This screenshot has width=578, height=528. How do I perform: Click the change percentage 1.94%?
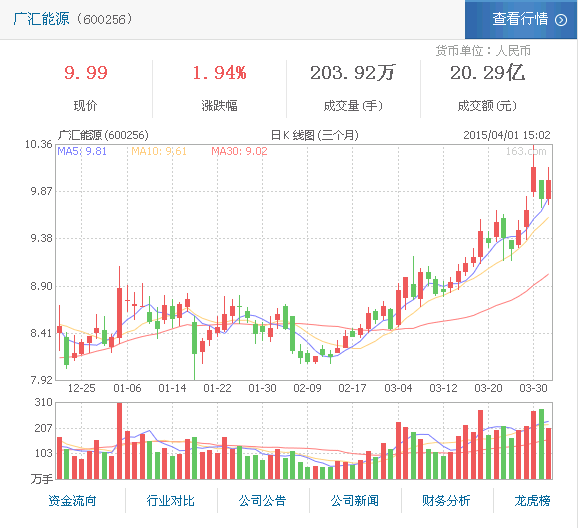click(x=219, y=73)
